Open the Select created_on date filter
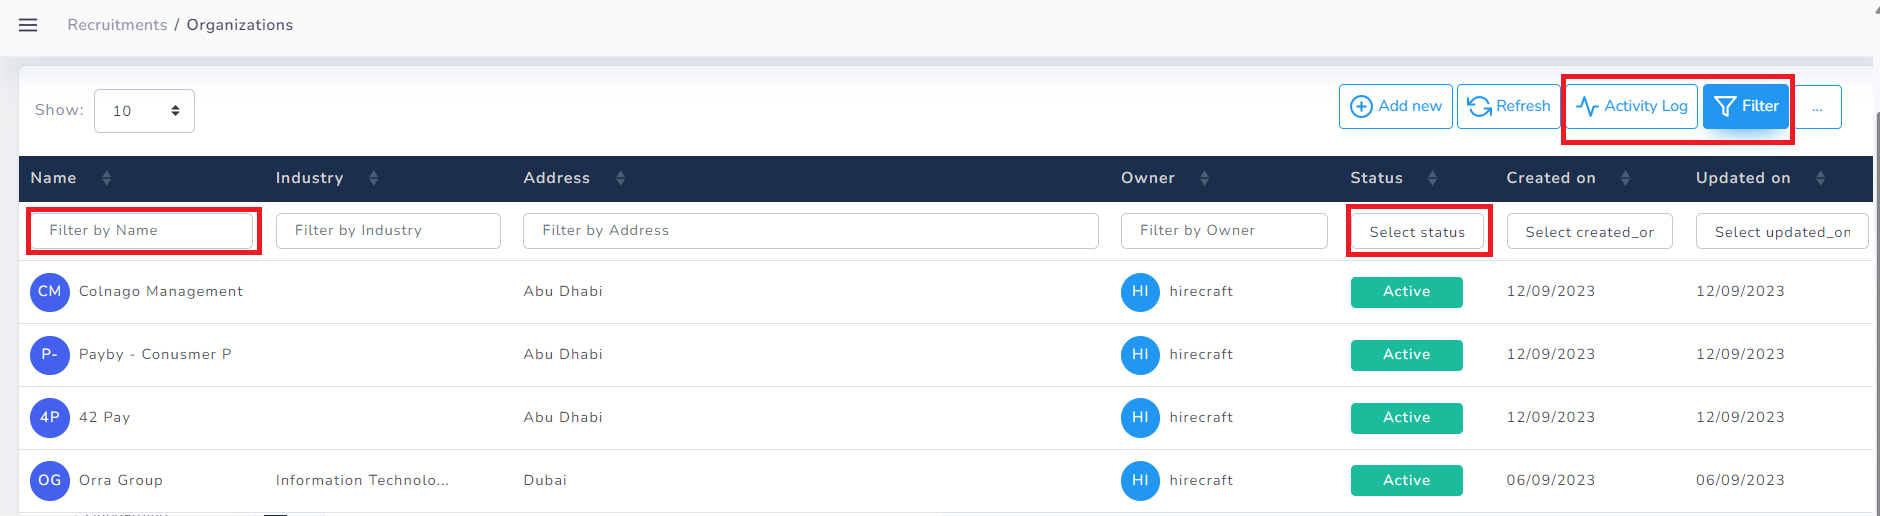 (1589, 232)
